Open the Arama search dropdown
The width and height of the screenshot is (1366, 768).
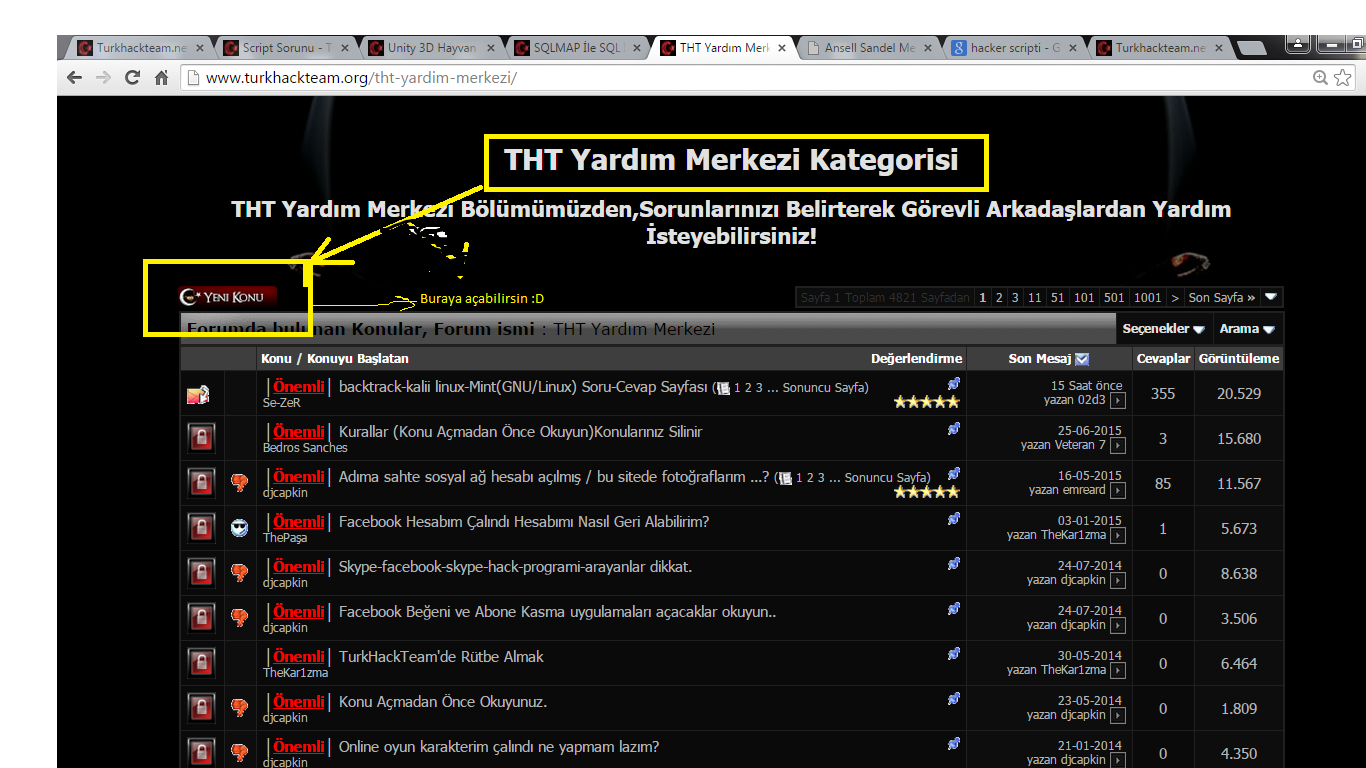(1247, 329)
